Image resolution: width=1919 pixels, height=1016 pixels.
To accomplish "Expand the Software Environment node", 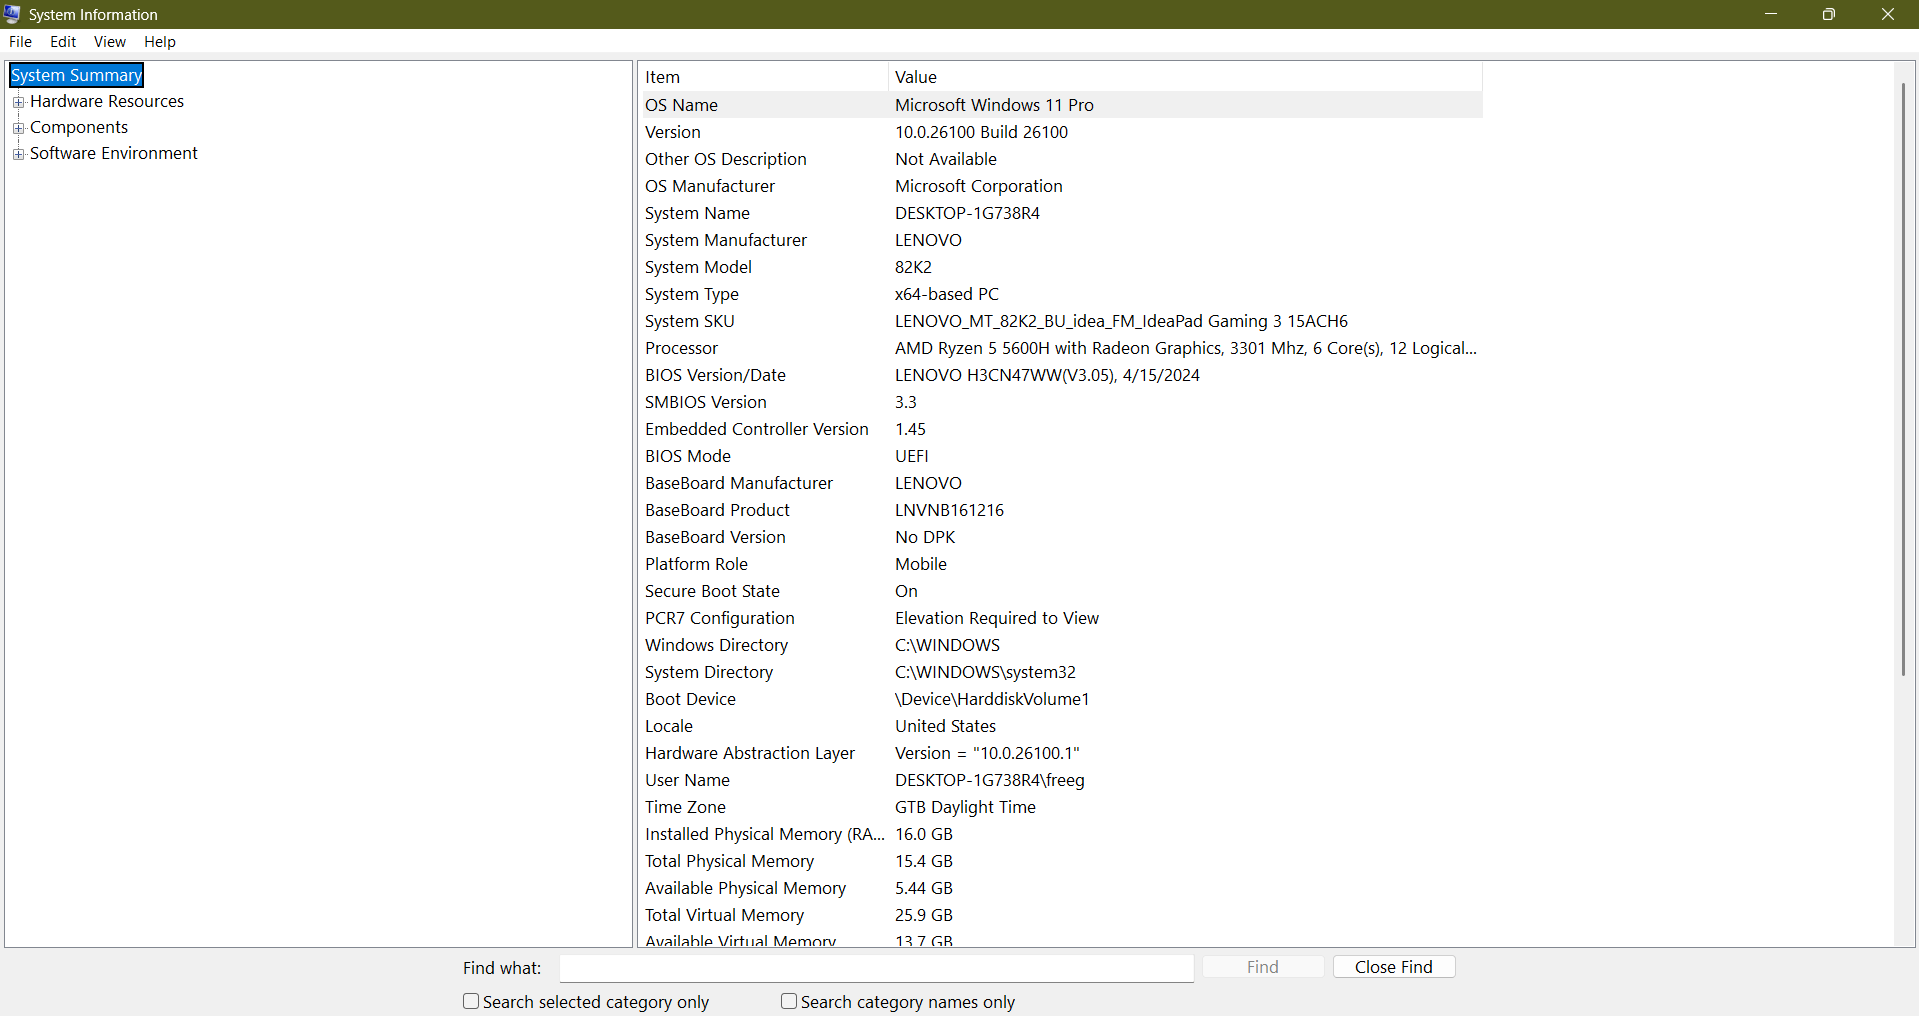I will click(18, 154).
